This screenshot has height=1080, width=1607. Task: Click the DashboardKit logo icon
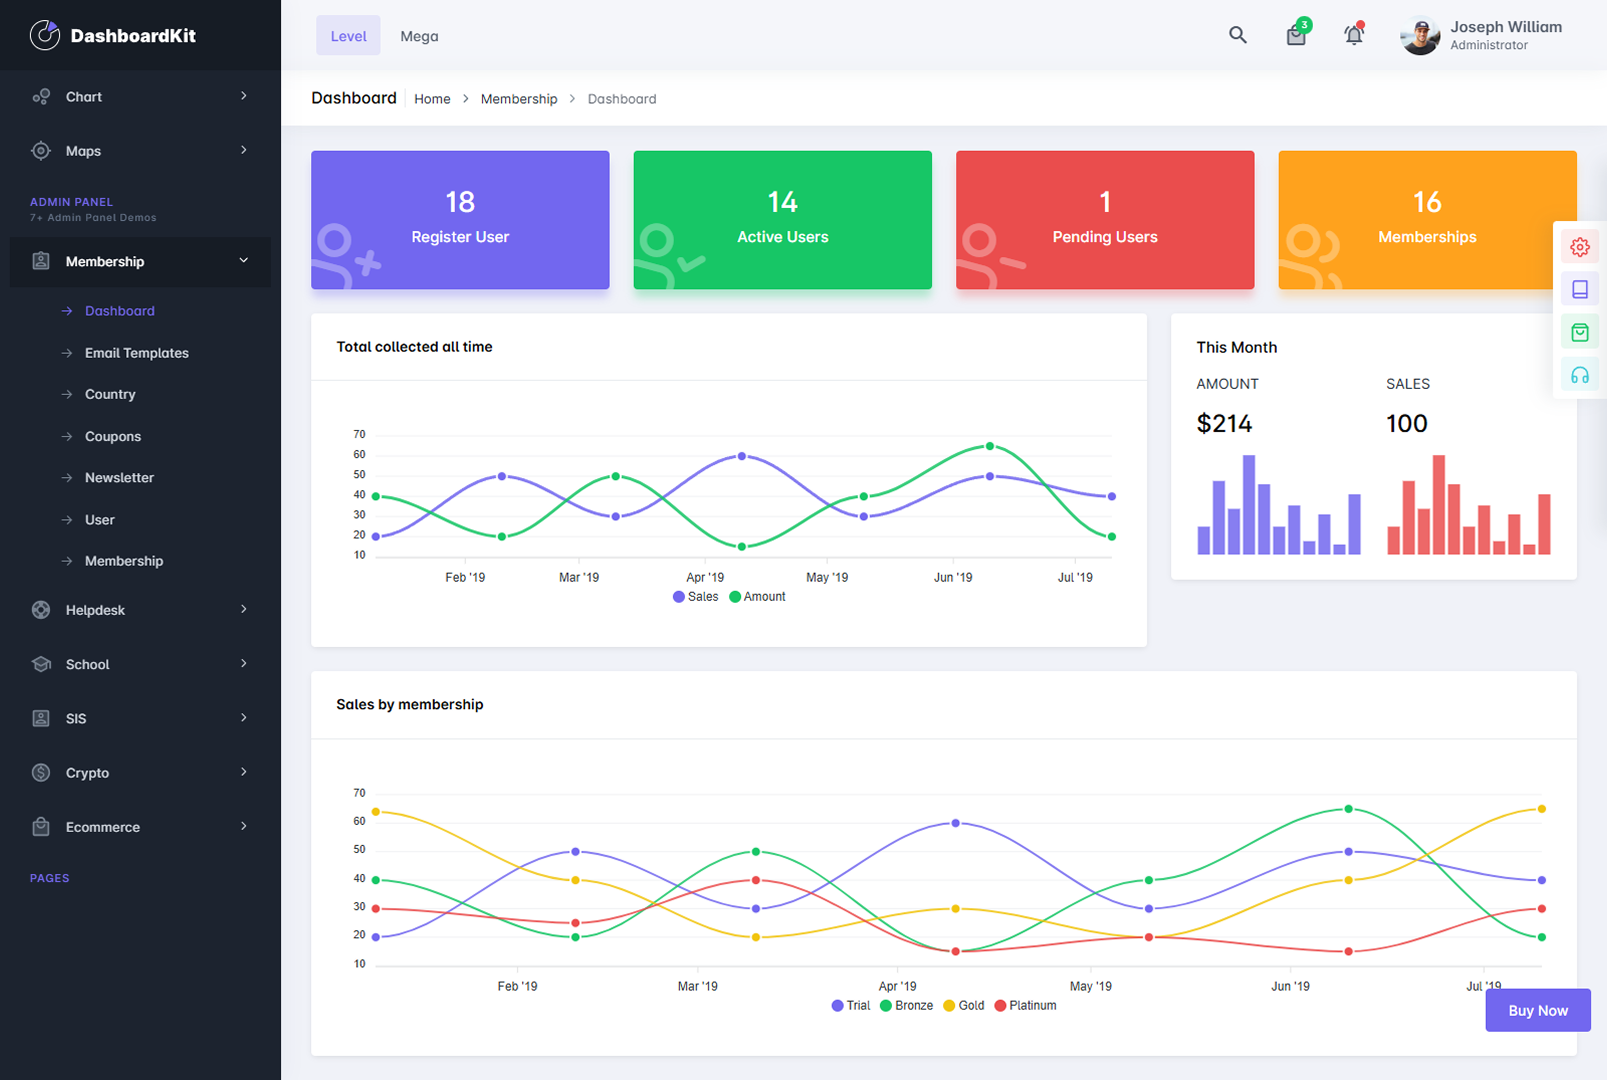click(x=44, y=35)
